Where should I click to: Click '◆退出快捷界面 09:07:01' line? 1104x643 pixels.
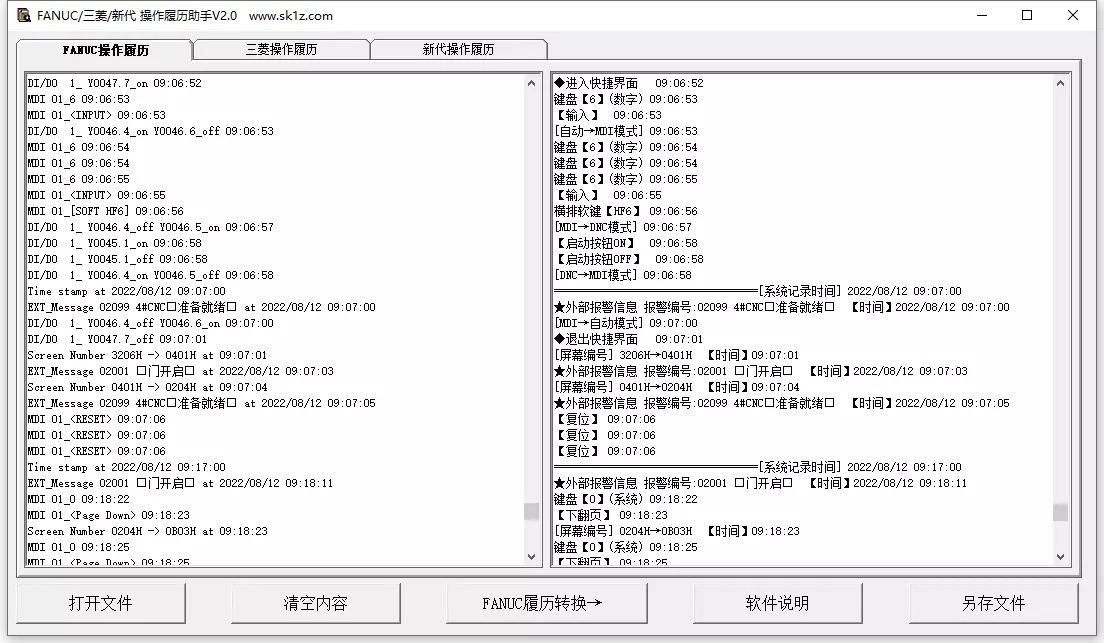tap(629, 339)
